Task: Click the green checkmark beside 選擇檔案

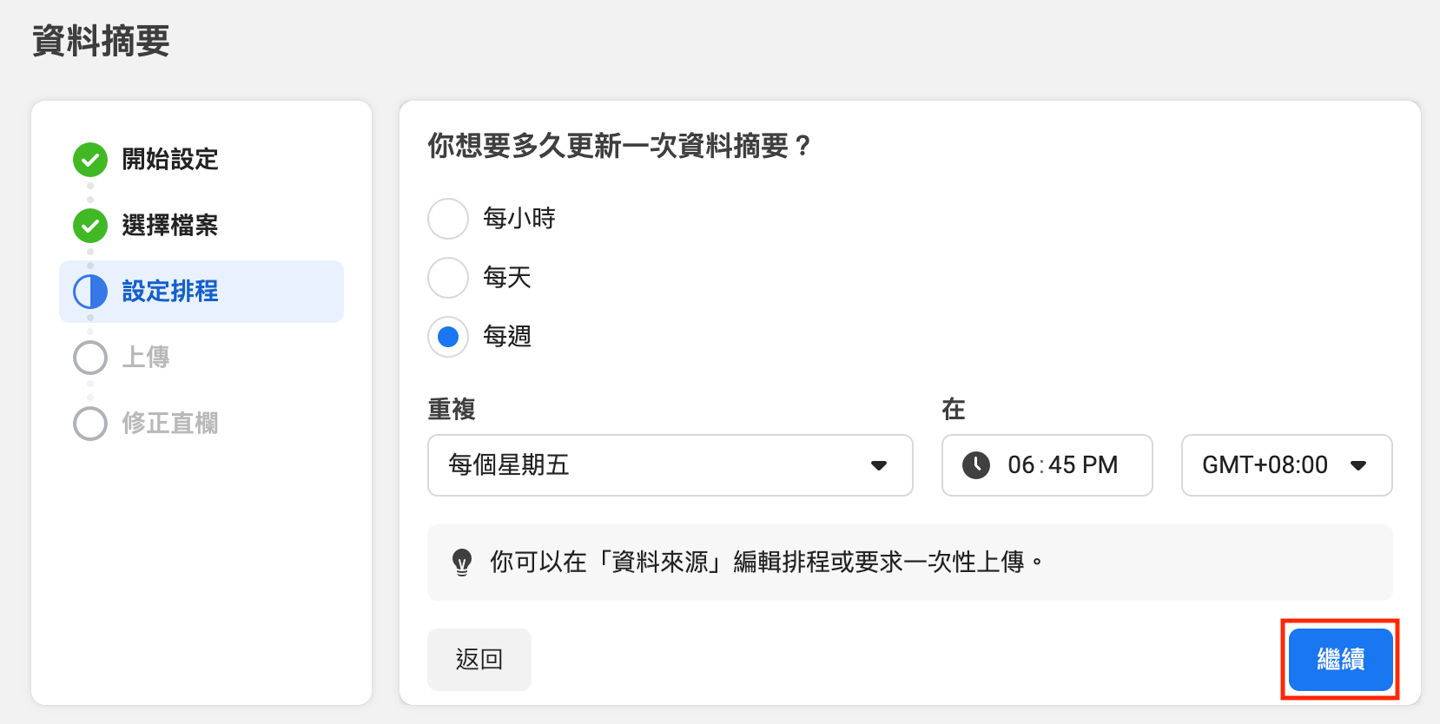Action: pos(90,226)
